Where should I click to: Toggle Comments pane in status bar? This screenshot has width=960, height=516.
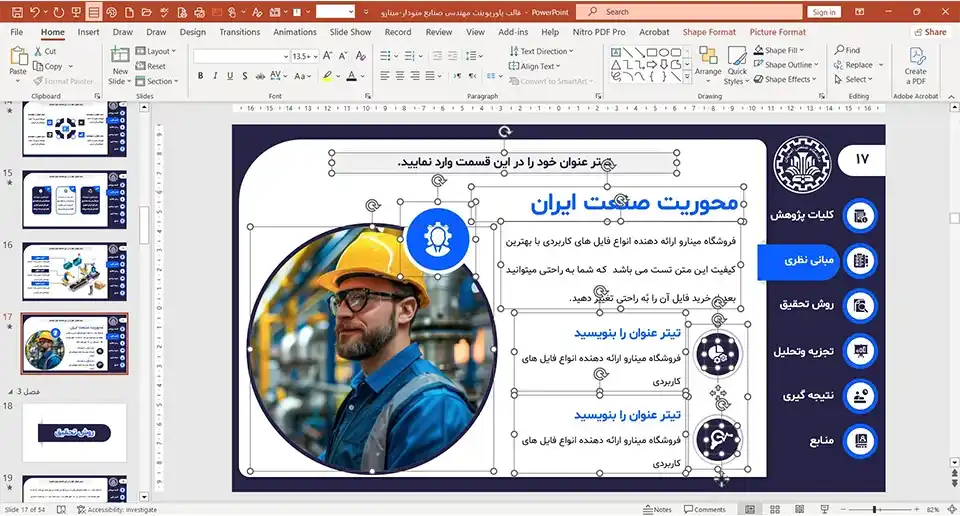(x=705, y=509)
